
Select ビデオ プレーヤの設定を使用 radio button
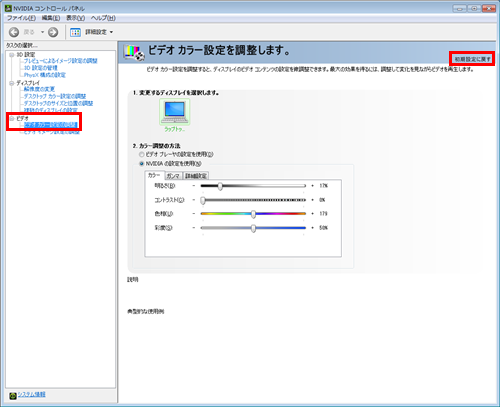click(142, 154)
